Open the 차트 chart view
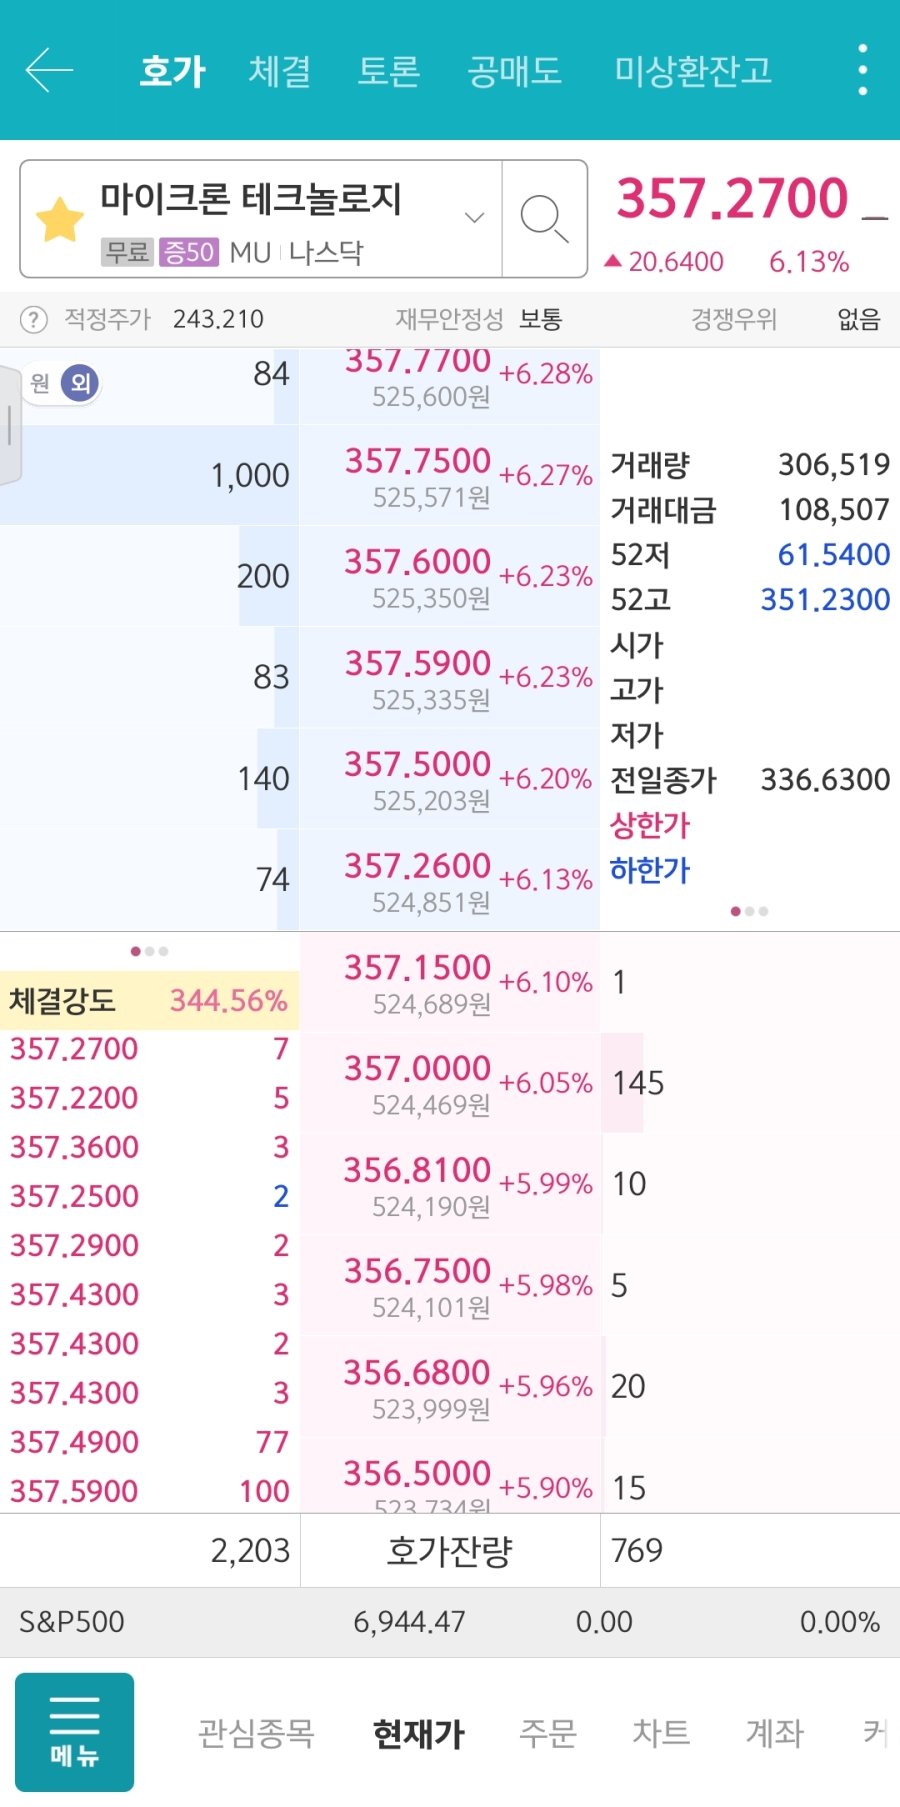Image resolution: width=900 pixels, height=1807 pixels. [x=661, y=1733]
